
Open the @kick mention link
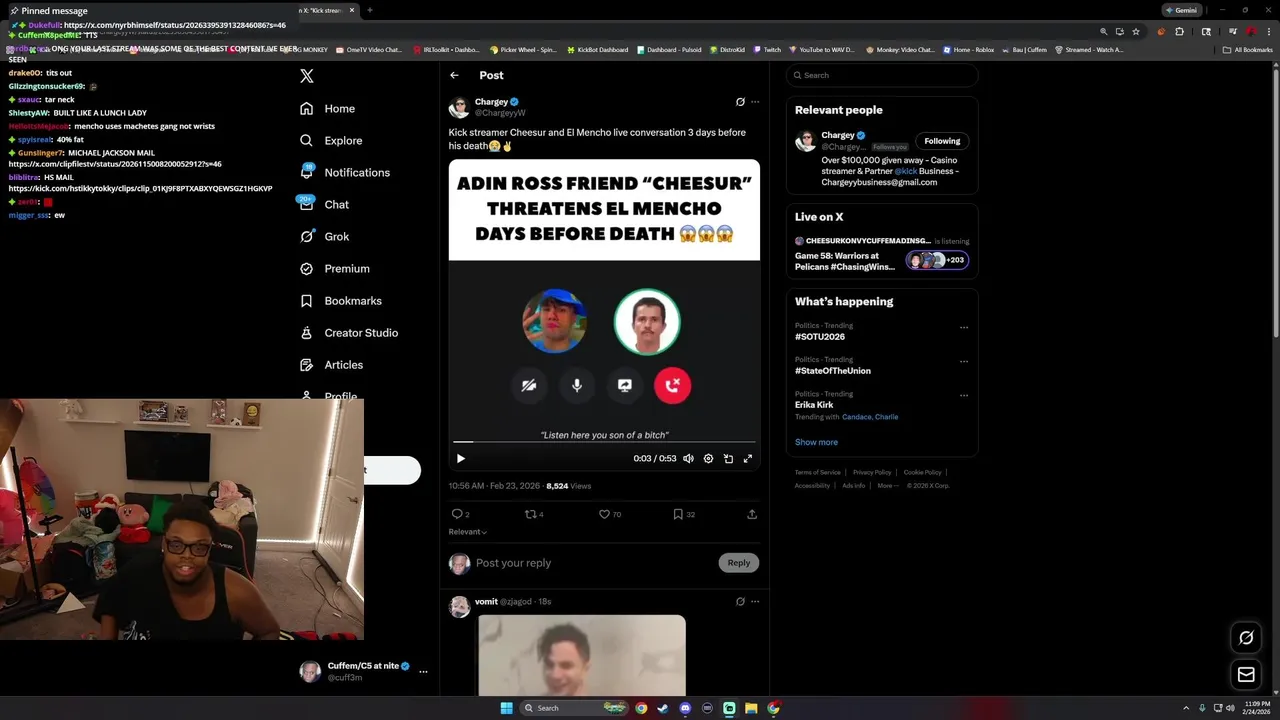[x=905, y=171]
